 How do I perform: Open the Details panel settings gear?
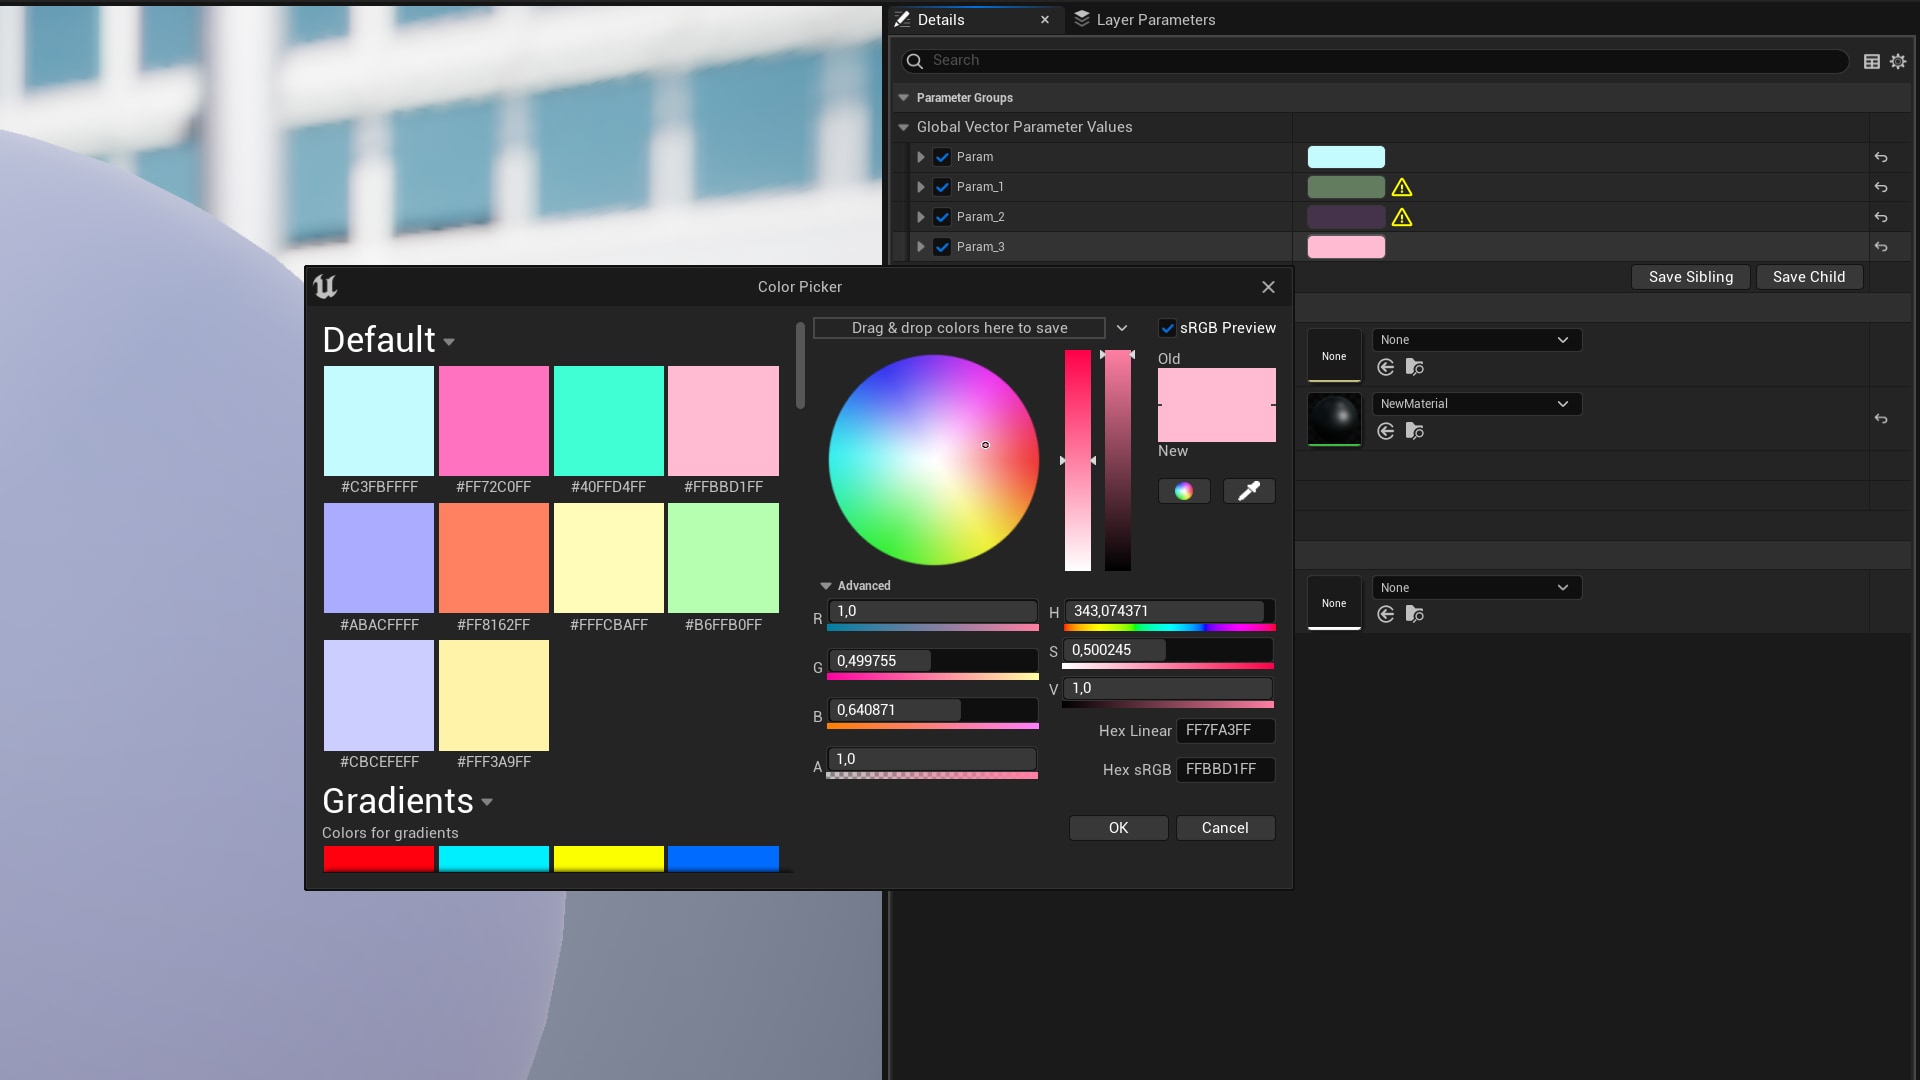pyautogui.click(x=1898, y=61)
